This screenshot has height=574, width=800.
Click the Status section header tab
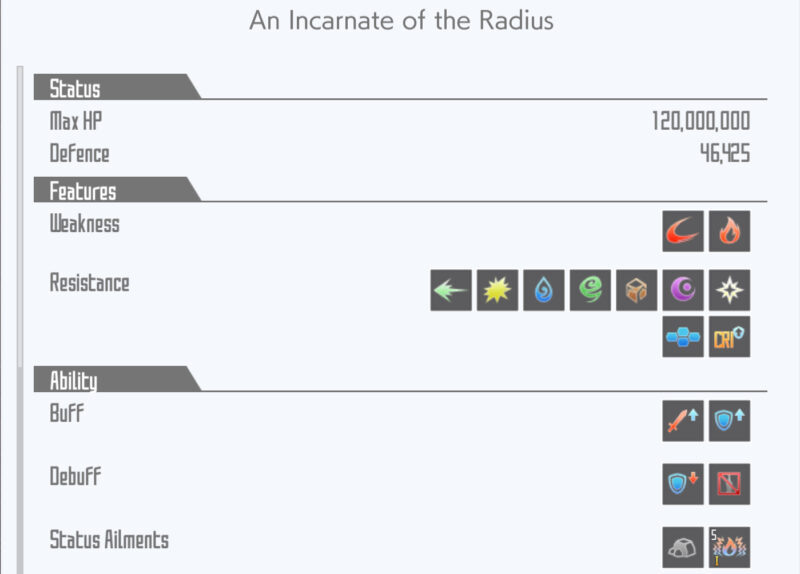pyautogui.click(x=75, y=88)
